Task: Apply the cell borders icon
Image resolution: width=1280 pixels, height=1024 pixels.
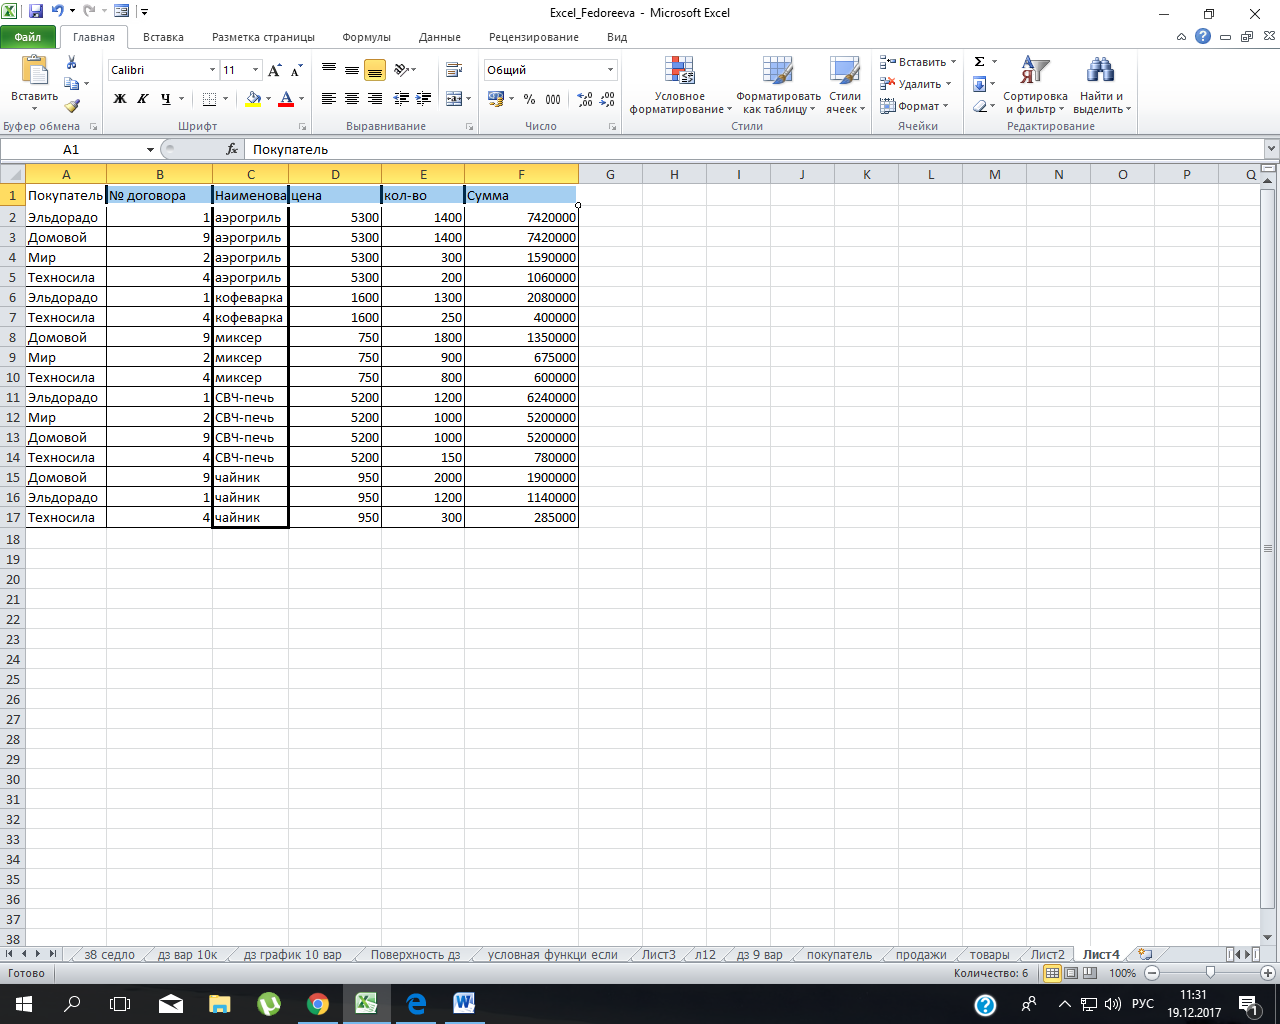Action: 209,98
